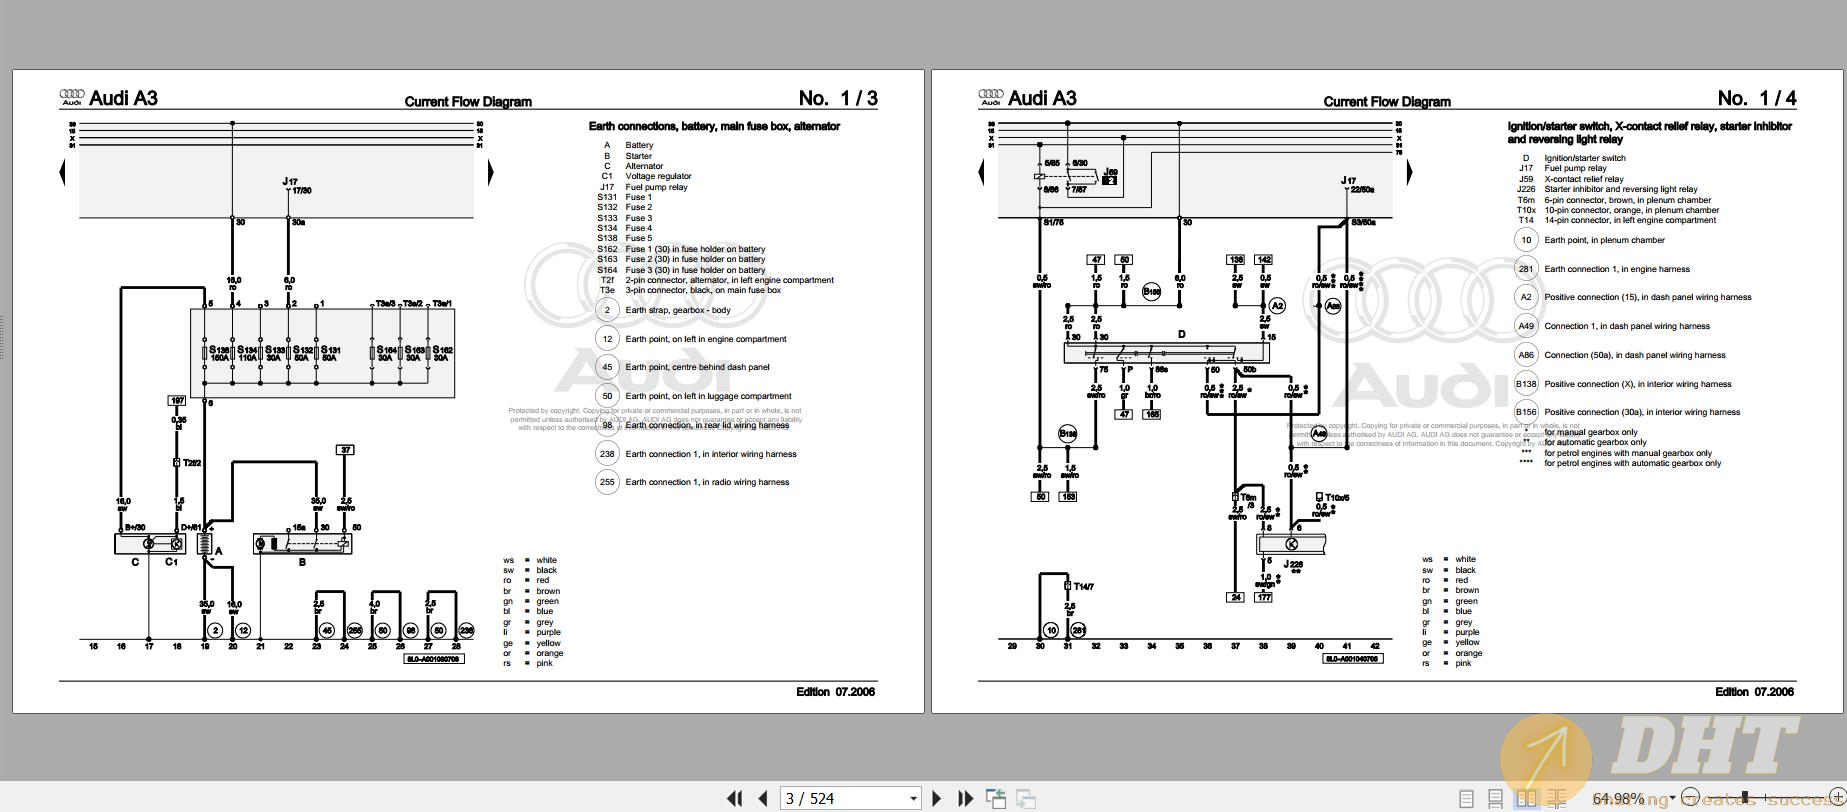Screen dimensions: 1847x812
Task: Click the Audi logo on the left page header
Action: coord(71,96)
